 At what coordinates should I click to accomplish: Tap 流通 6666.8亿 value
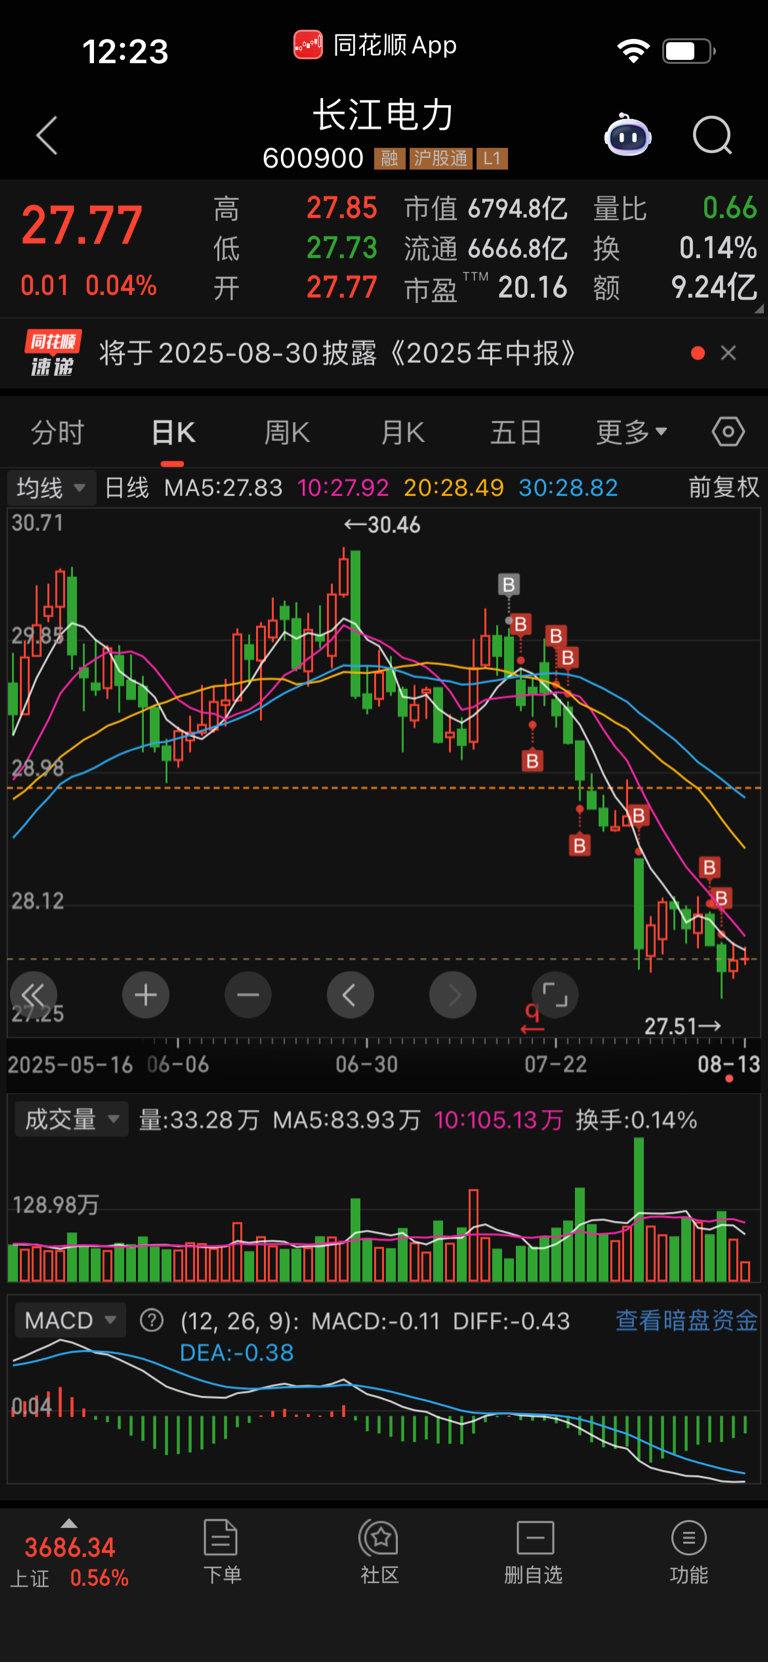[x=486, y=248]
